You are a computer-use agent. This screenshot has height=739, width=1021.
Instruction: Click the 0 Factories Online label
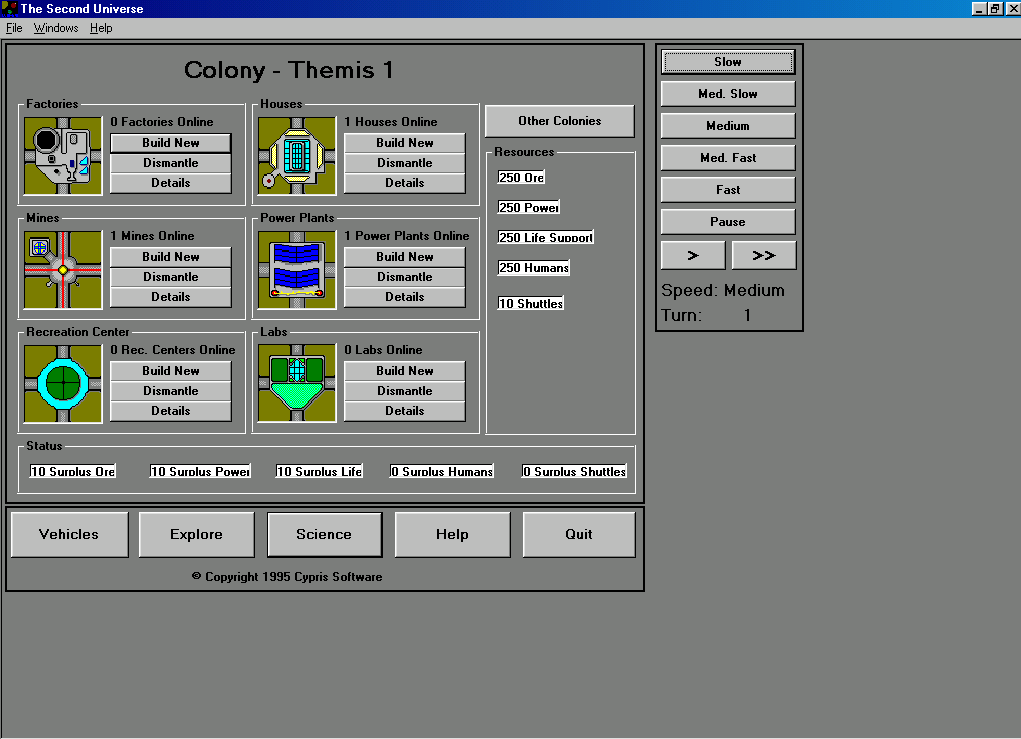[162, 122]
